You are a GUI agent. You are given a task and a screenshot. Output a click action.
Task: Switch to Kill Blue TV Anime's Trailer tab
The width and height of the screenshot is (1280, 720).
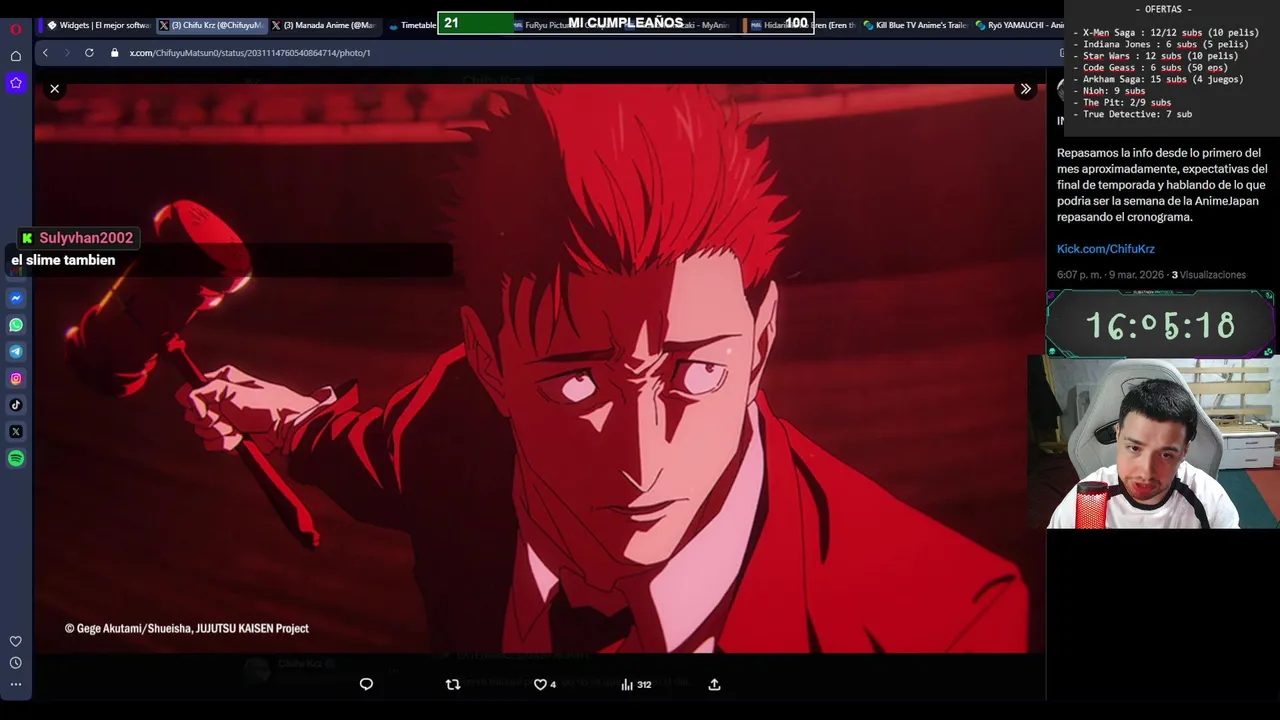coord(915,25)
